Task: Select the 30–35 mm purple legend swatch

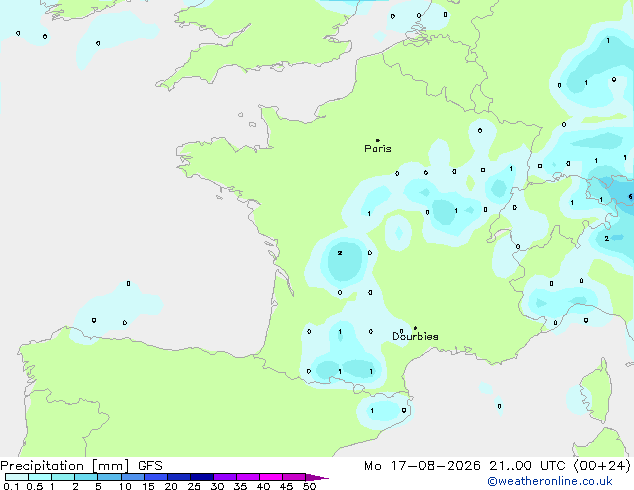Action: pyautogui.click(x=224, y=477)
